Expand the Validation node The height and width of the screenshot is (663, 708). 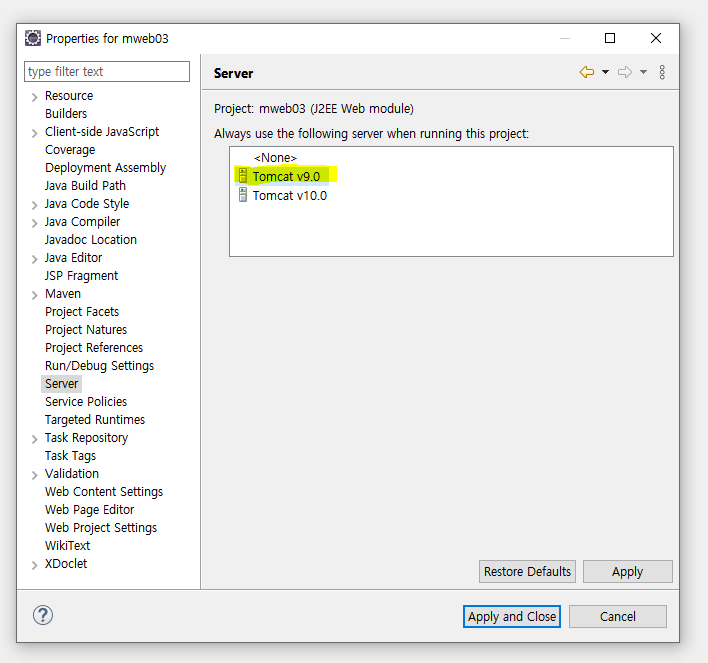(34, 475)
